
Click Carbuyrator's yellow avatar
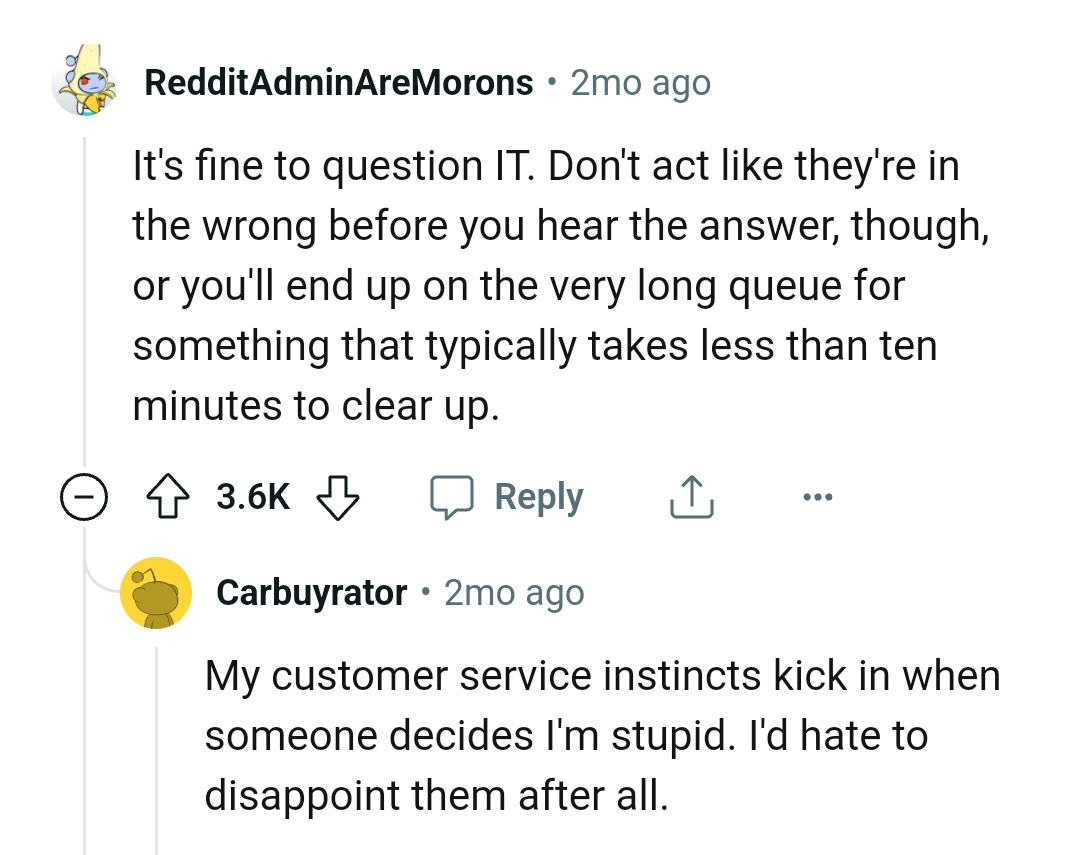[157, 592]
